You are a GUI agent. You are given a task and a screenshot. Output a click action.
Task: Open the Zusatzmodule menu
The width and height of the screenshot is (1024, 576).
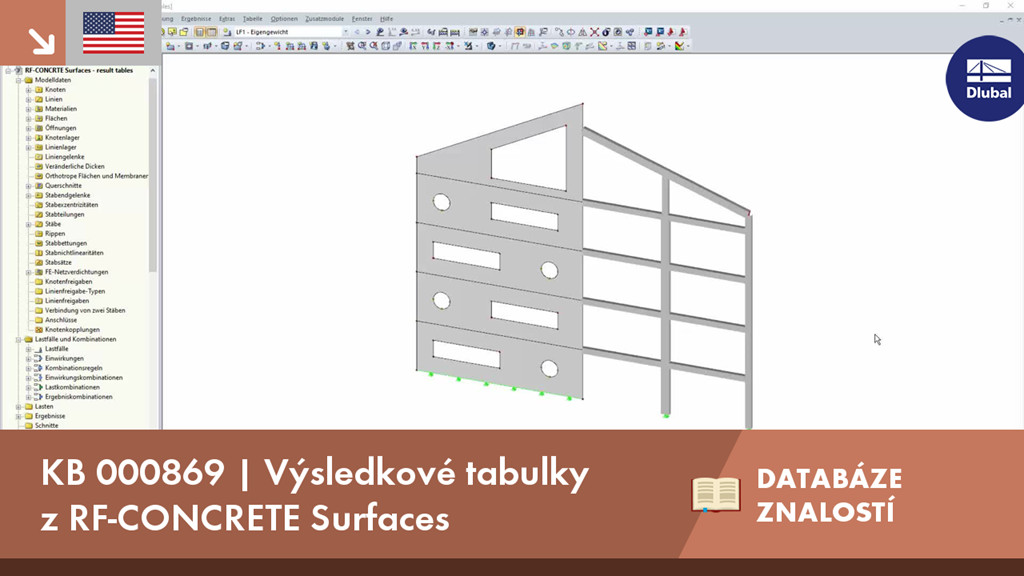tap(325, 19)
